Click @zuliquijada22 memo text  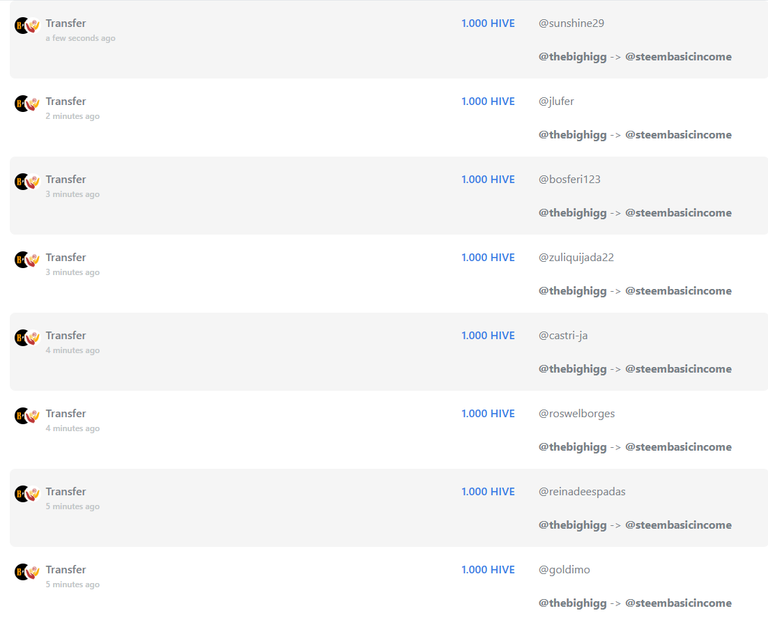click(x=576, y=258)
